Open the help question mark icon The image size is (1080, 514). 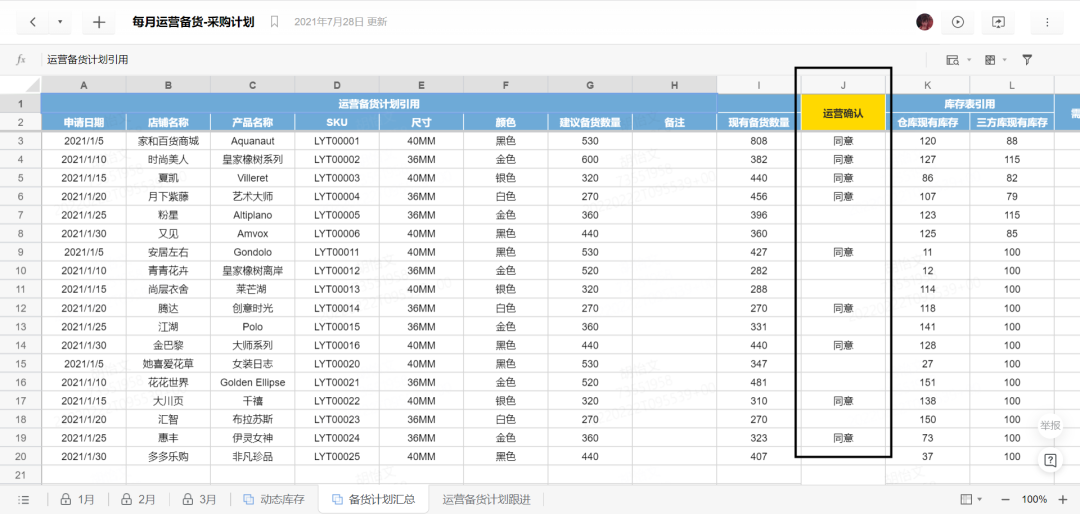[x=1050, y=461]
